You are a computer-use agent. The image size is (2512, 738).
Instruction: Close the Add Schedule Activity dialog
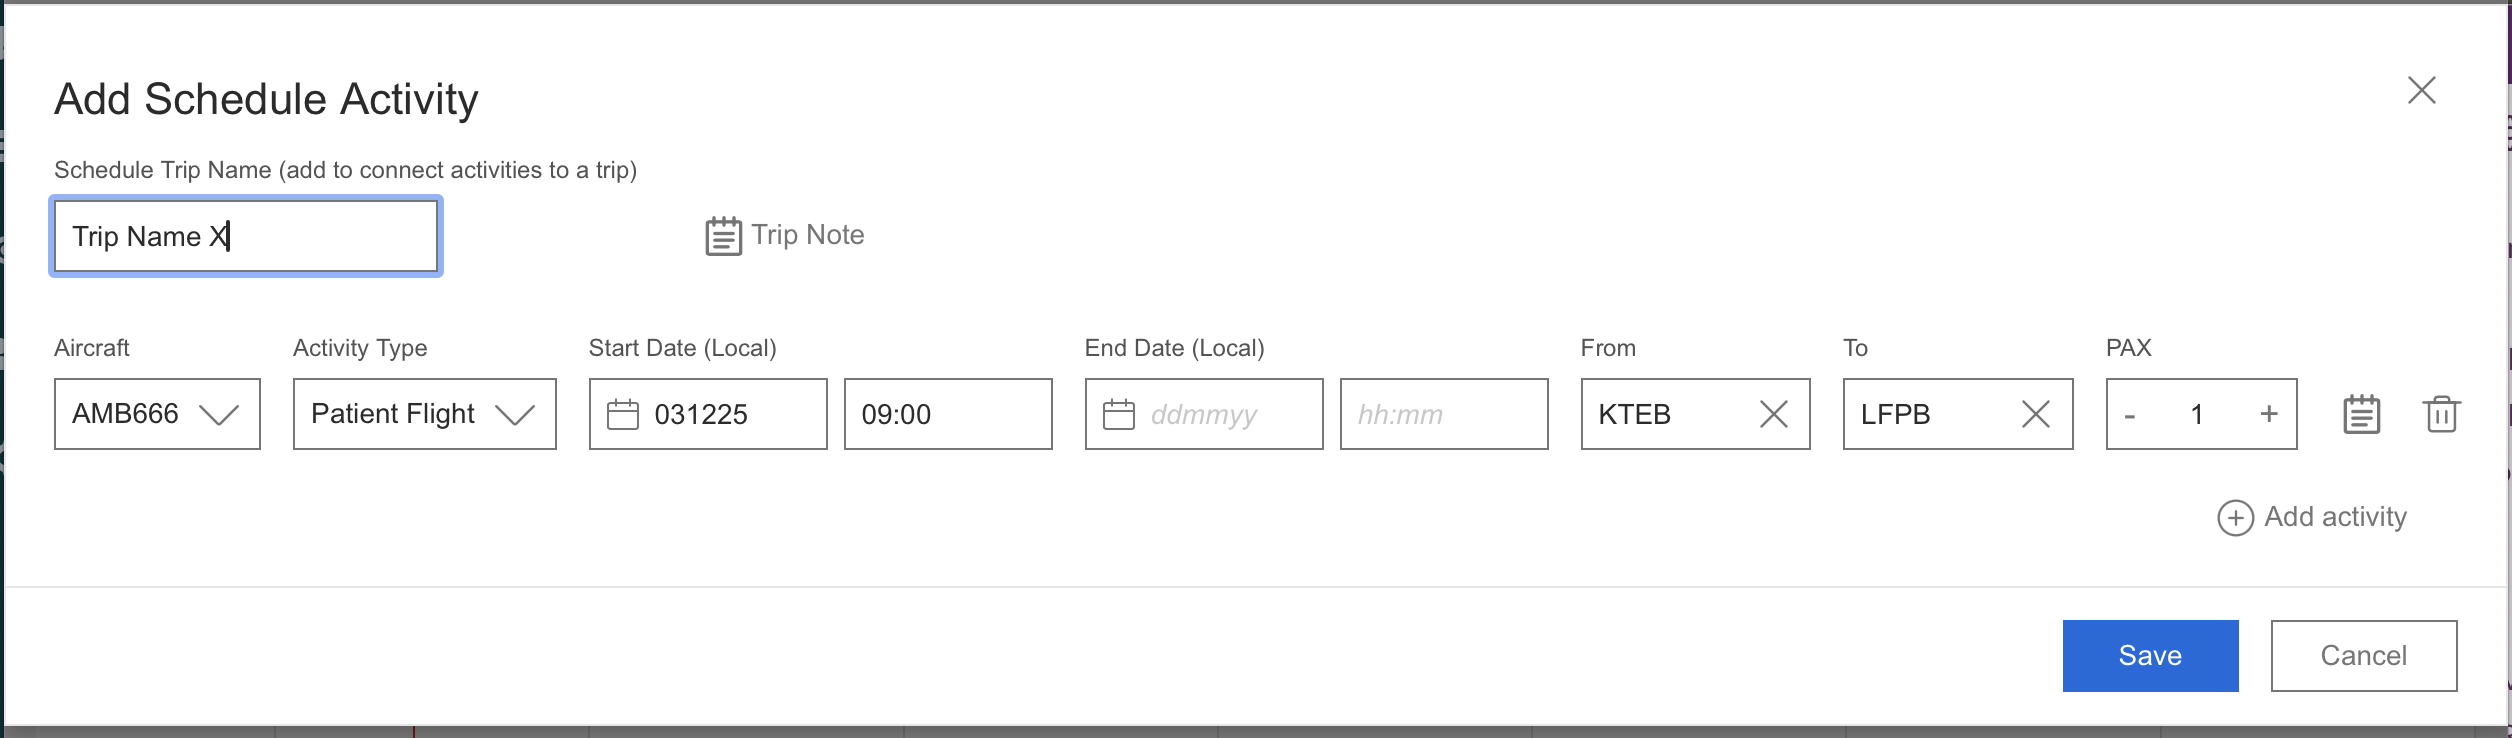coord(2421,91)
